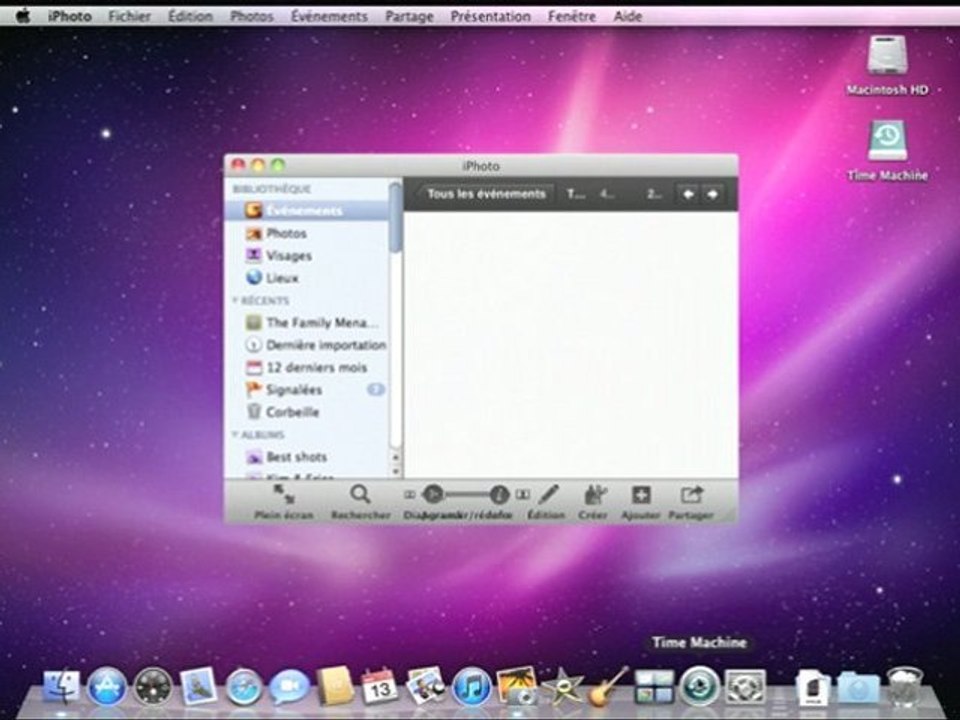Click the Créer toolbar icon

(x=594, y=495)
